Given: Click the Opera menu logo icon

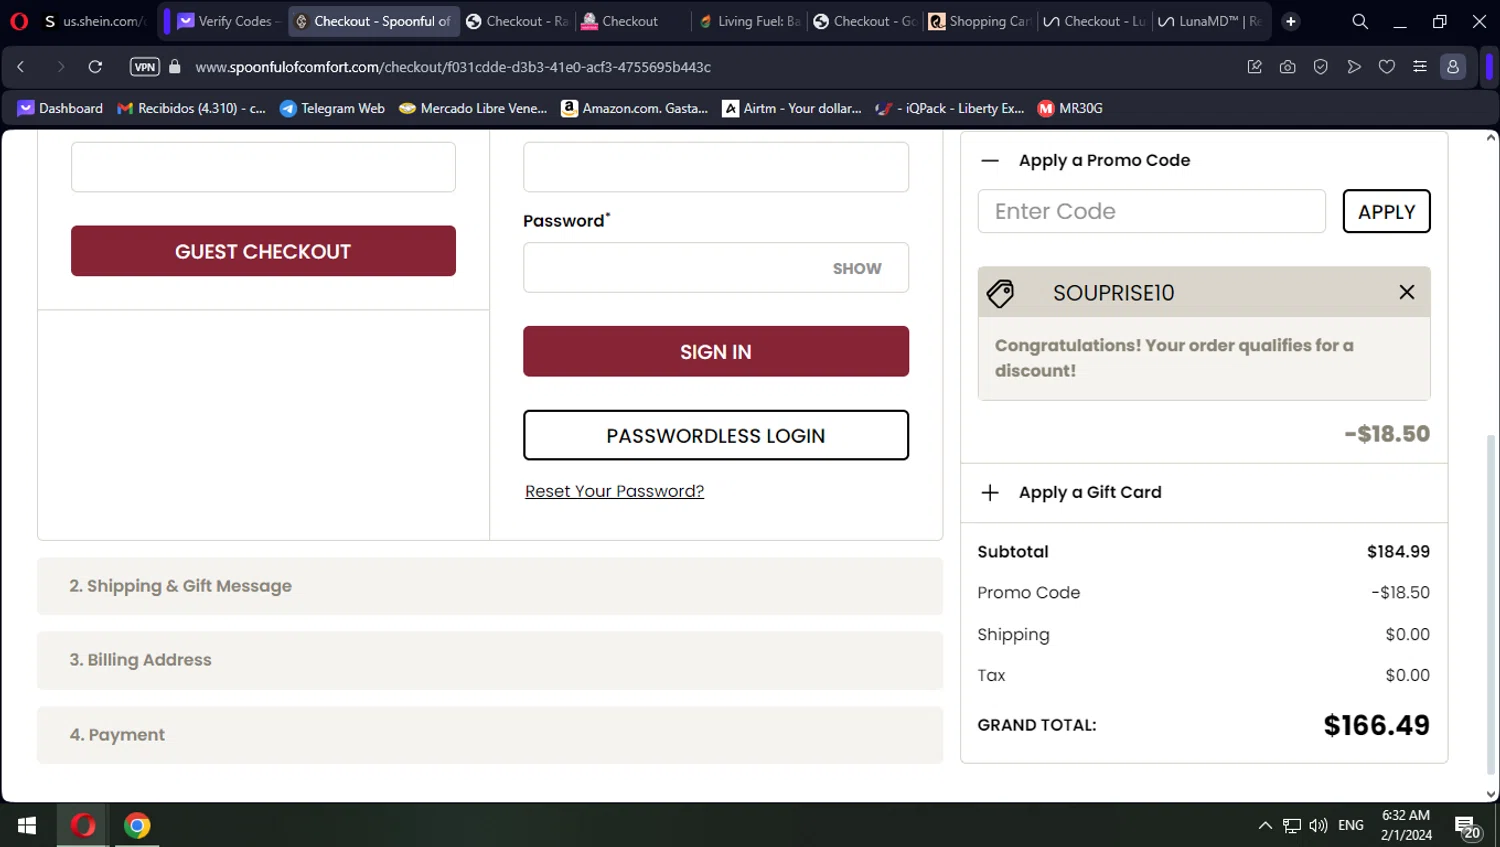Looking at the screenshot, I should point(19,21).
